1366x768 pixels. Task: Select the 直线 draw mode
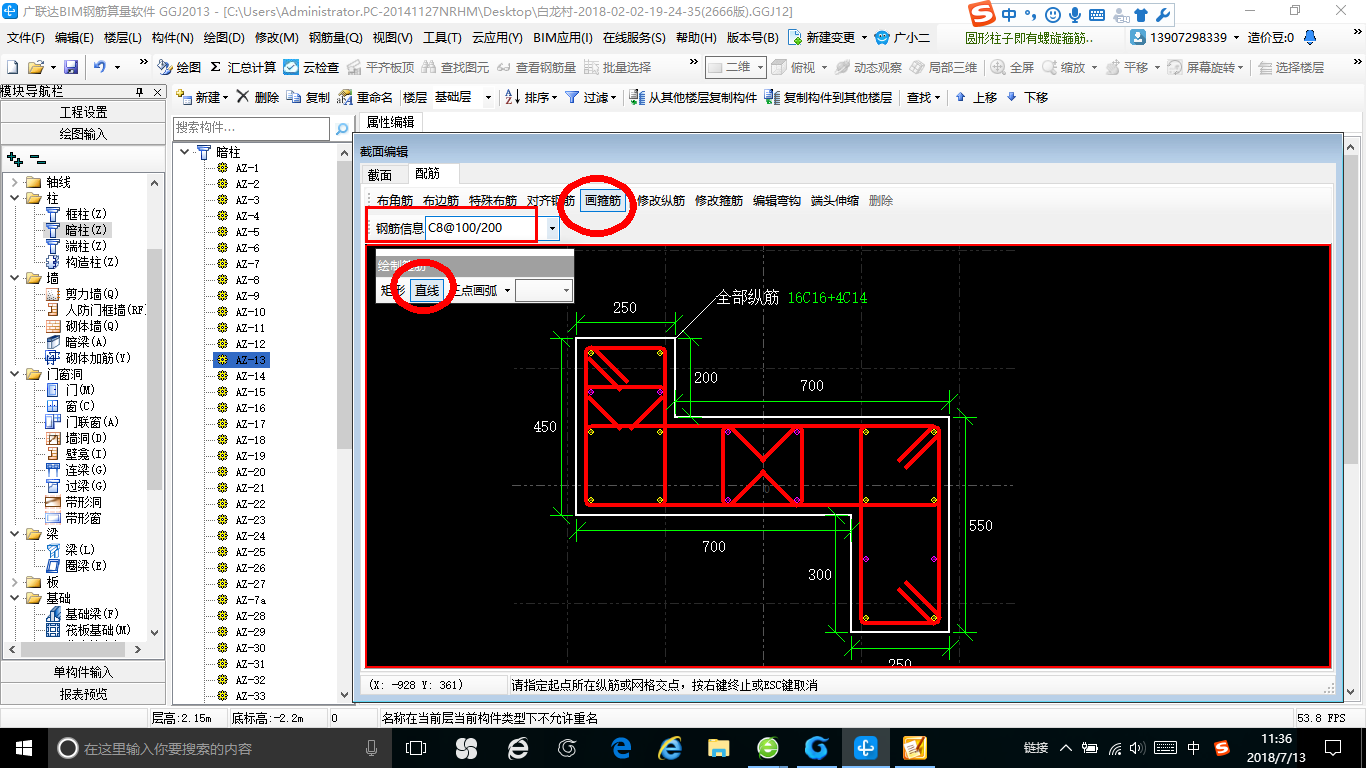(x=427, y=290)
